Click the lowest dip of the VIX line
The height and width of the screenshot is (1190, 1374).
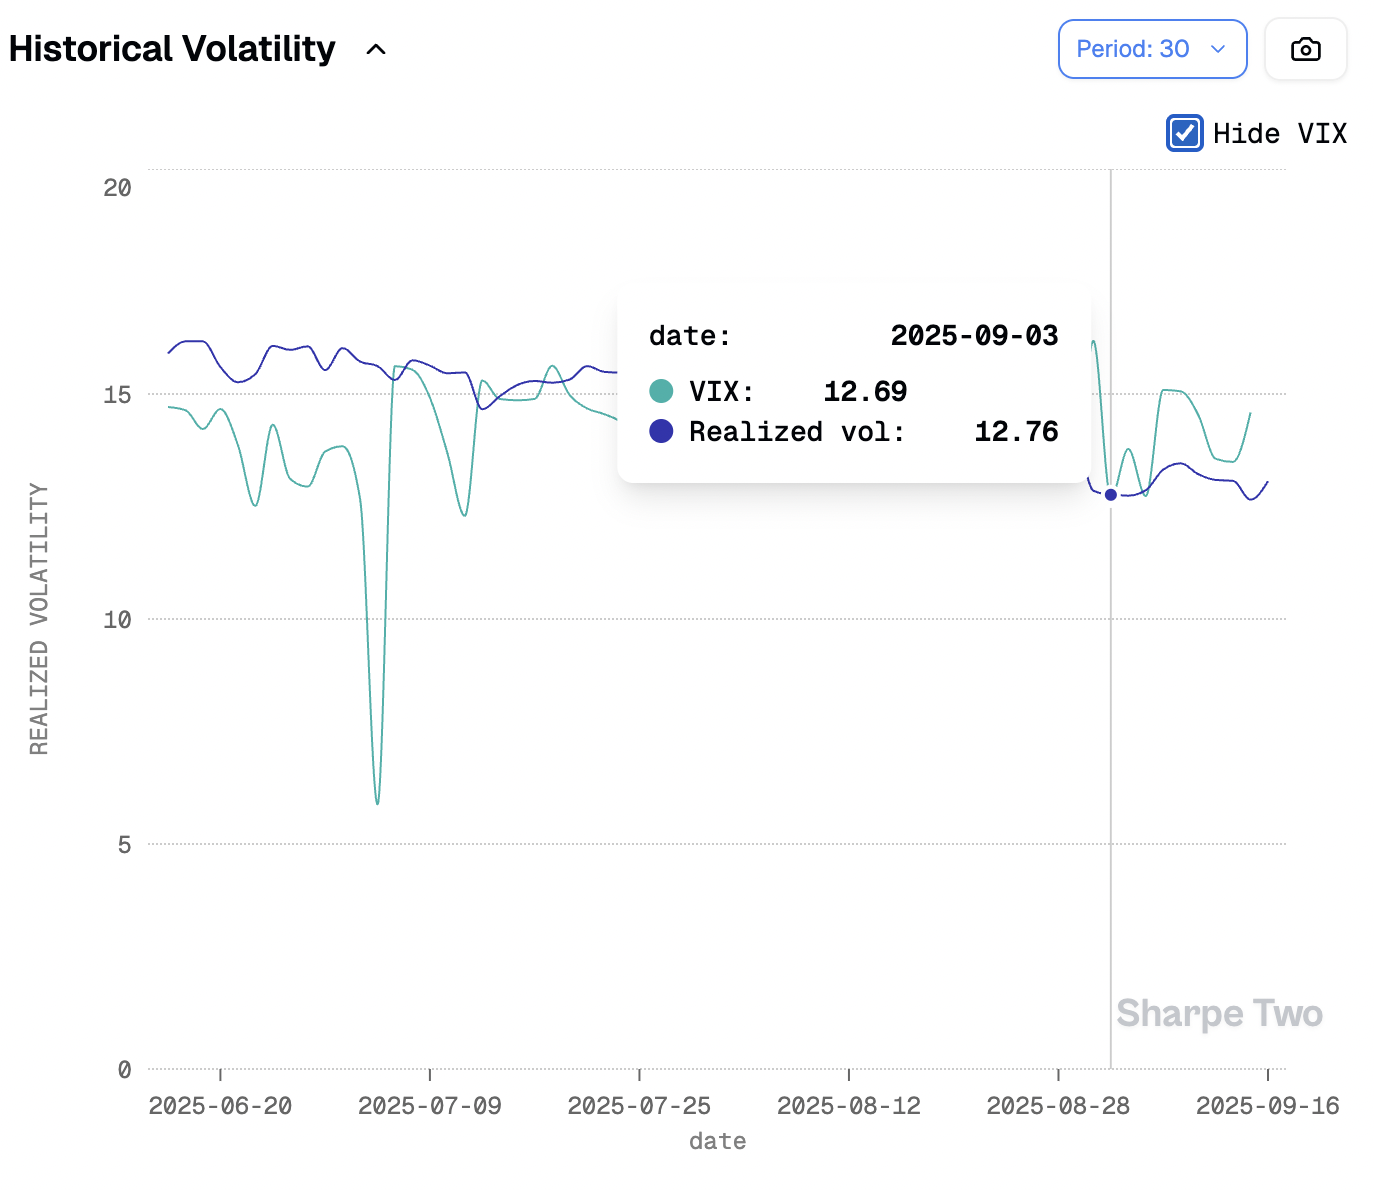tap(377, 802)
